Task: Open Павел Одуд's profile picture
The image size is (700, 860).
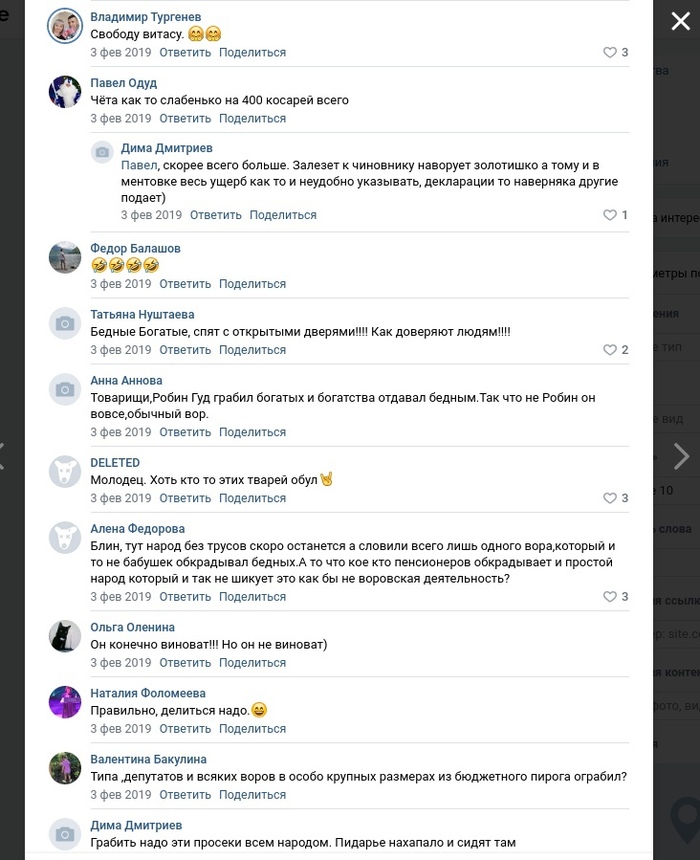Action: click(65, 92)
